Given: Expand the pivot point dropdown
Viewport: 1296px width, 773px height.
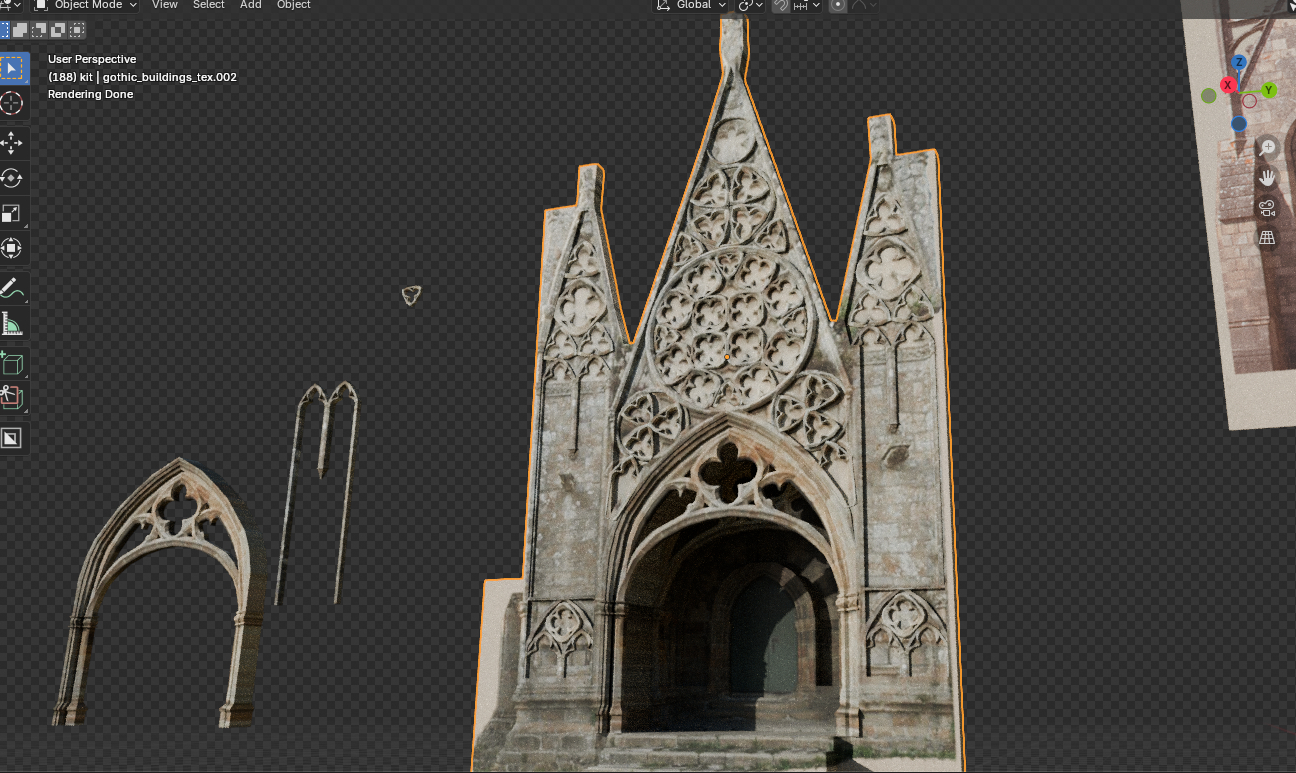Looking at the screenshot, I should tap(750, 5).
